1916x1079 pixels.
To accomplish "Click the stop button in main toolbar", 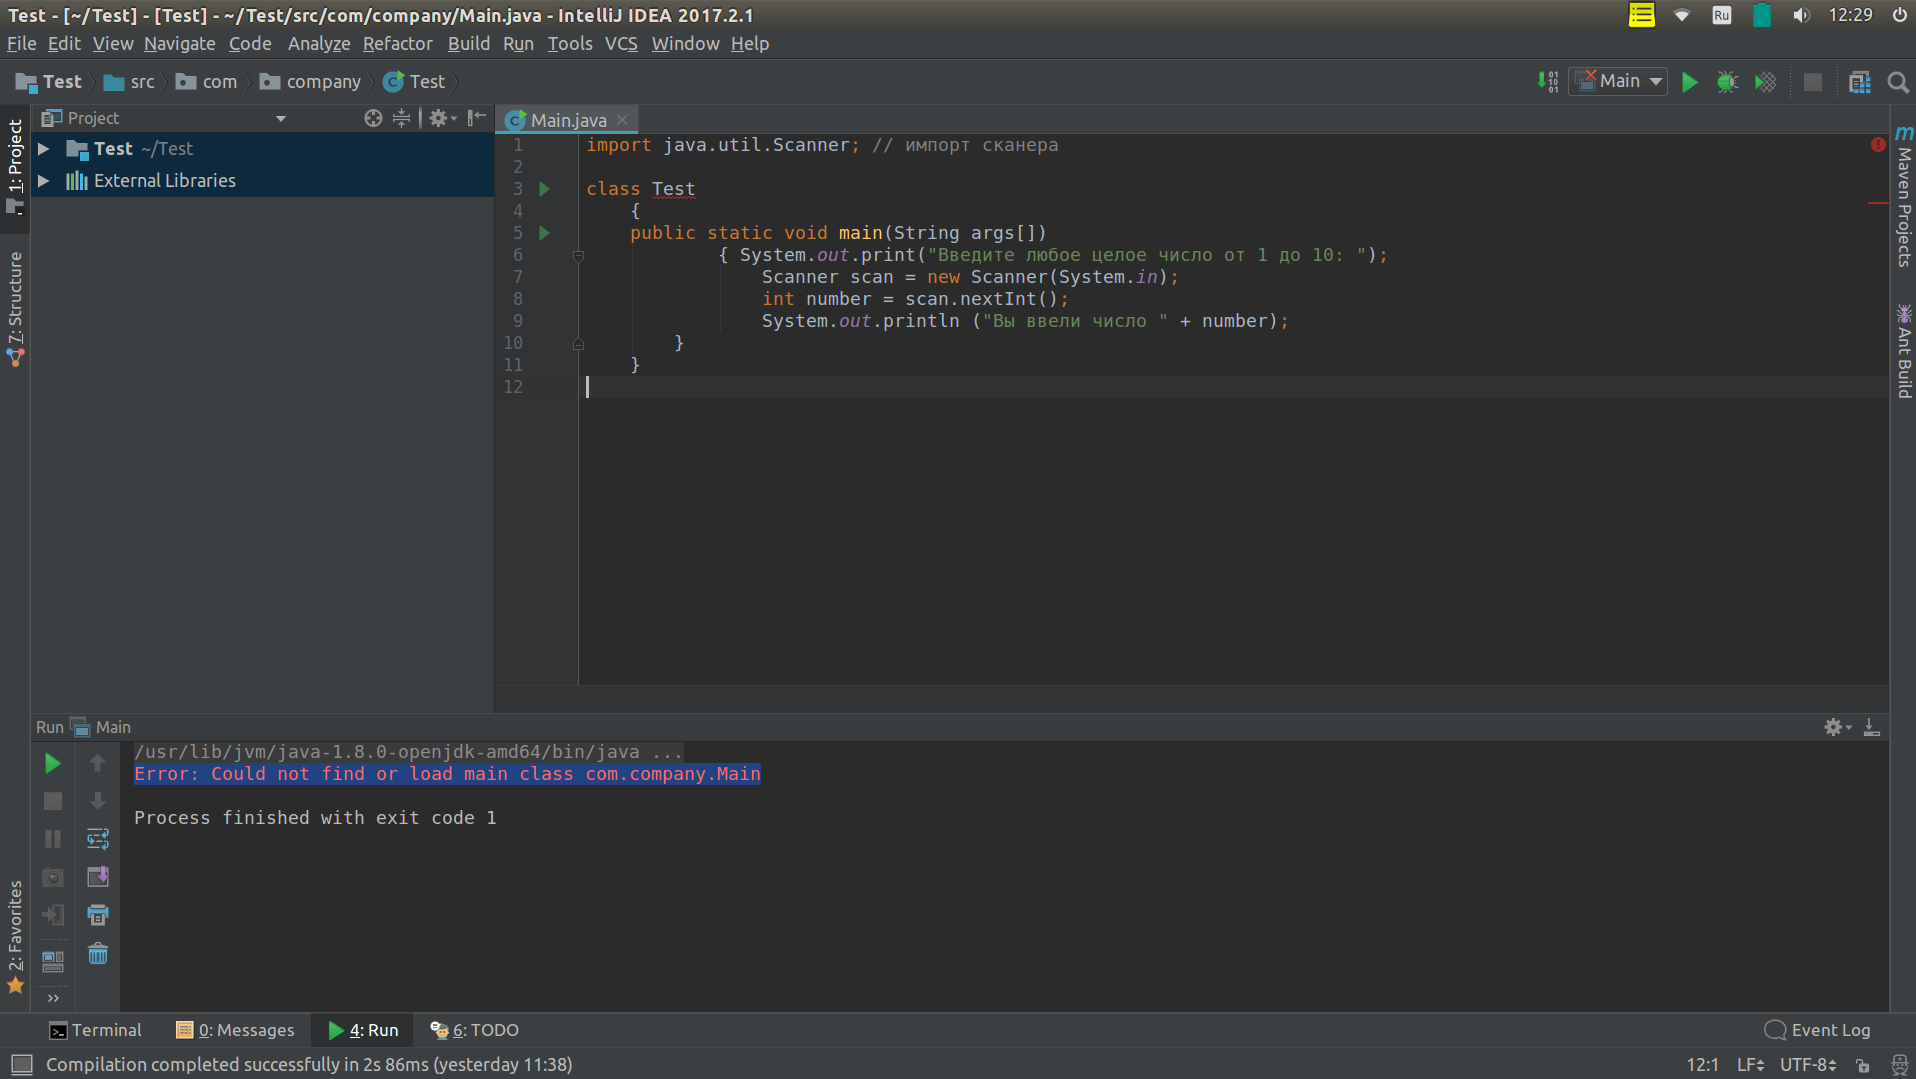I will point(1812,82).
